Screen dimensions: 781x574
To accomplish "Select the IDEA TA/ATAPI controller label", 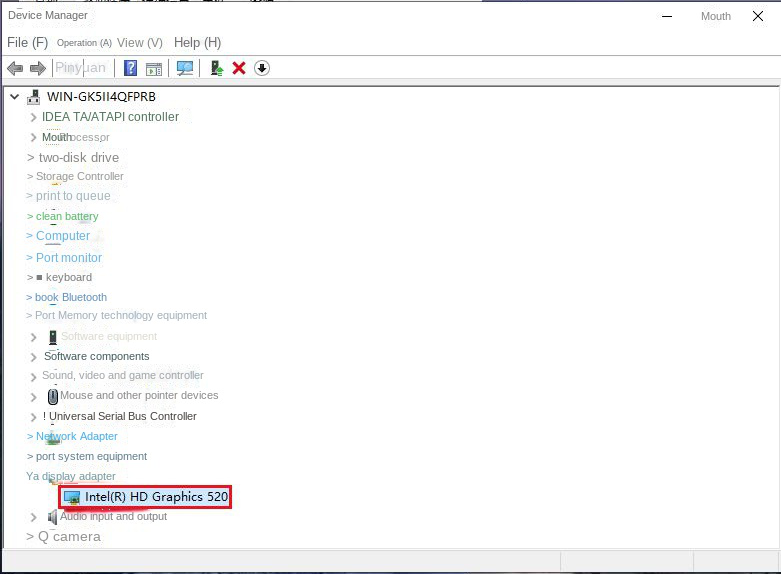I will (x=110, y=117).
